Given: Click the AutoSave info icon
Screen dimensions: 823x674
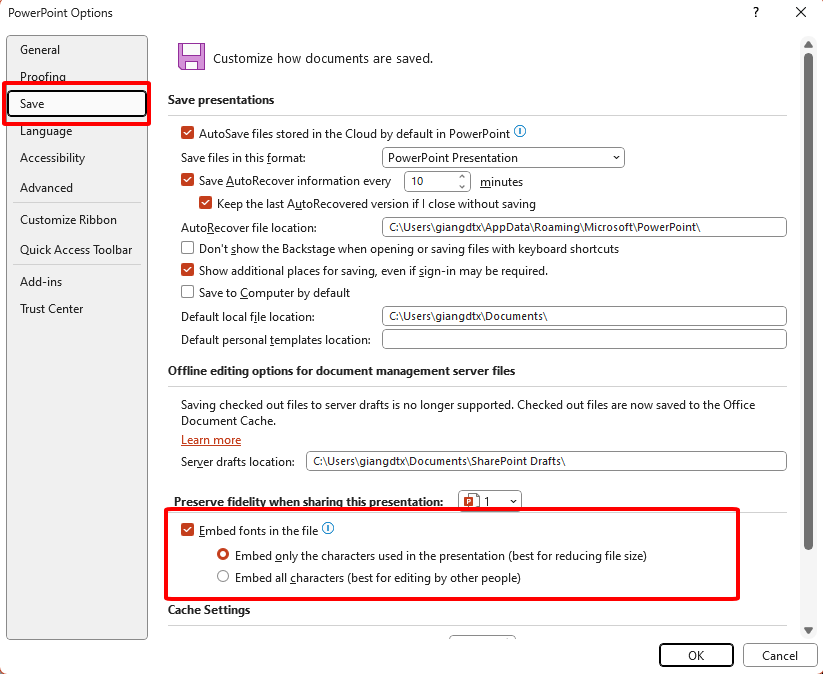Looking at the screenshot, I should pos(520,132).
